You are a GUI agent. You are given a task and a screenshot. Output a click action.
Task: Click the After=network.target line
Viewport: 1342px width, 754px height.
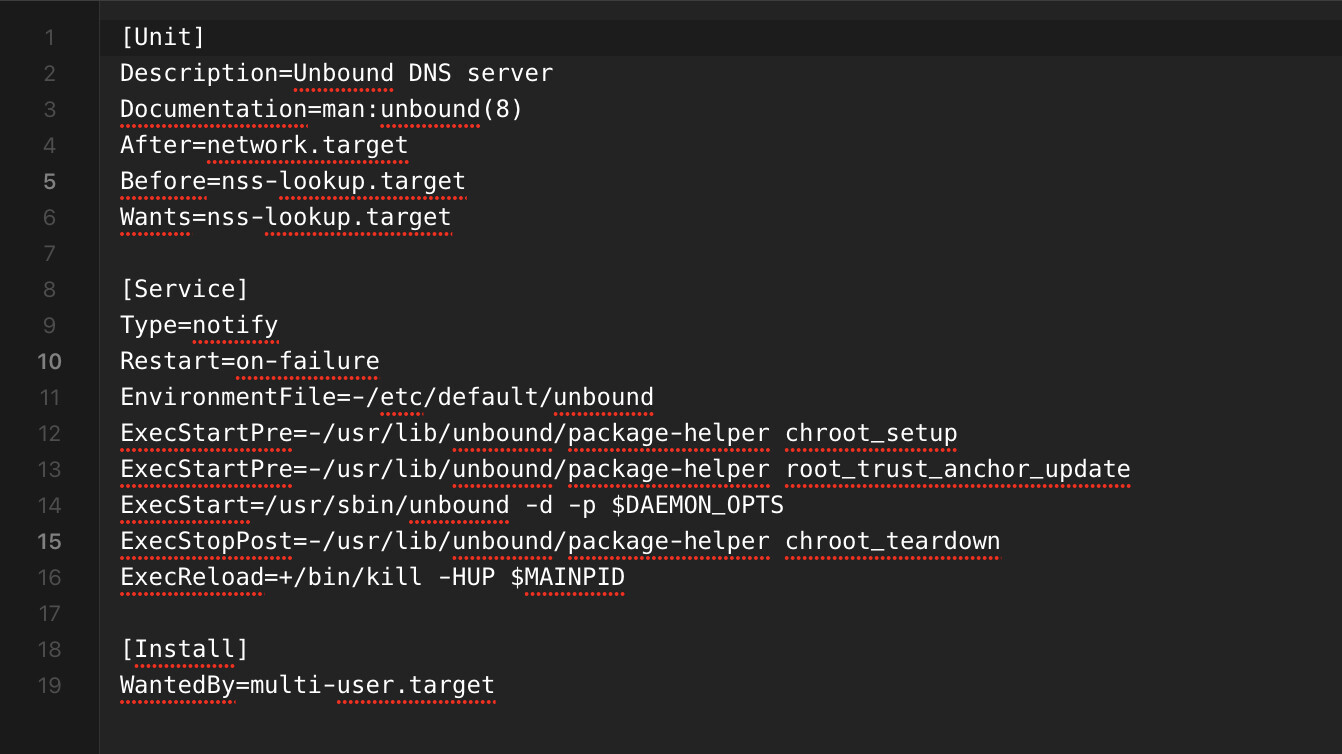pos(264,145)
